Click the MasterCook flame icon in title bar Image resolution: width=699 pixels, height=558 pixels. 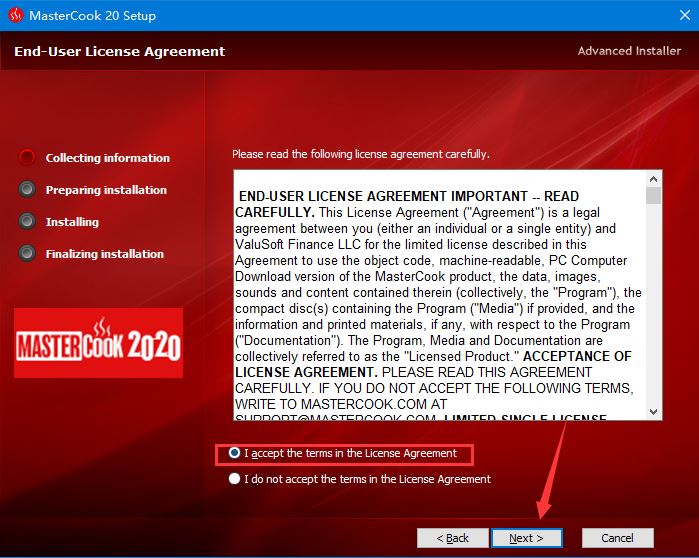[16, 16]
